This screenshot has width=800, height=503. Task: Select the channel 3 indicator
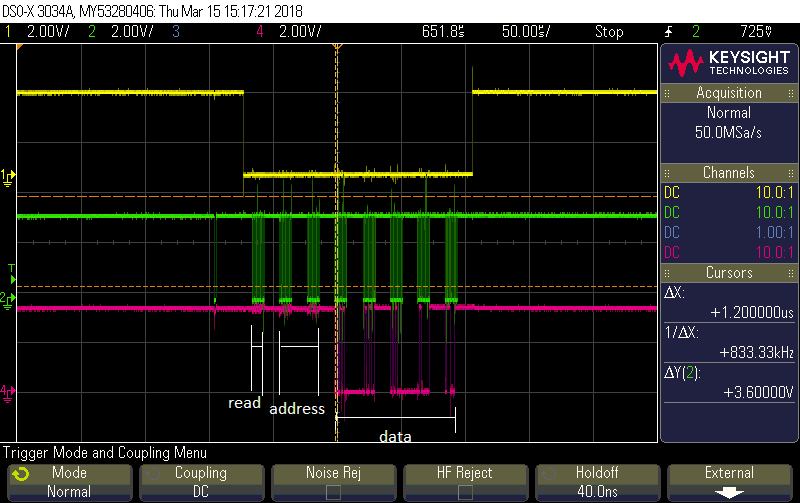click(x=176, y=32)
